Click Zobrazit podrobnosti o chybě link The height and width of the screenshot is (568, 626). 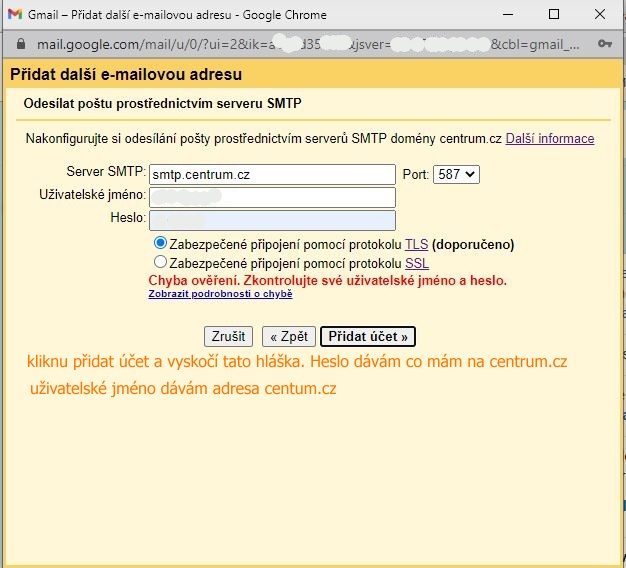pyautogui.click(x=220, y=294)
